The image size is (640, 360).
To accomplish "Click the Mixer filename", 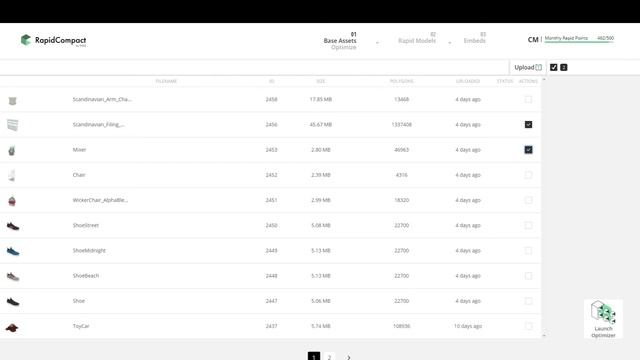I will click(x=79, y=150).
